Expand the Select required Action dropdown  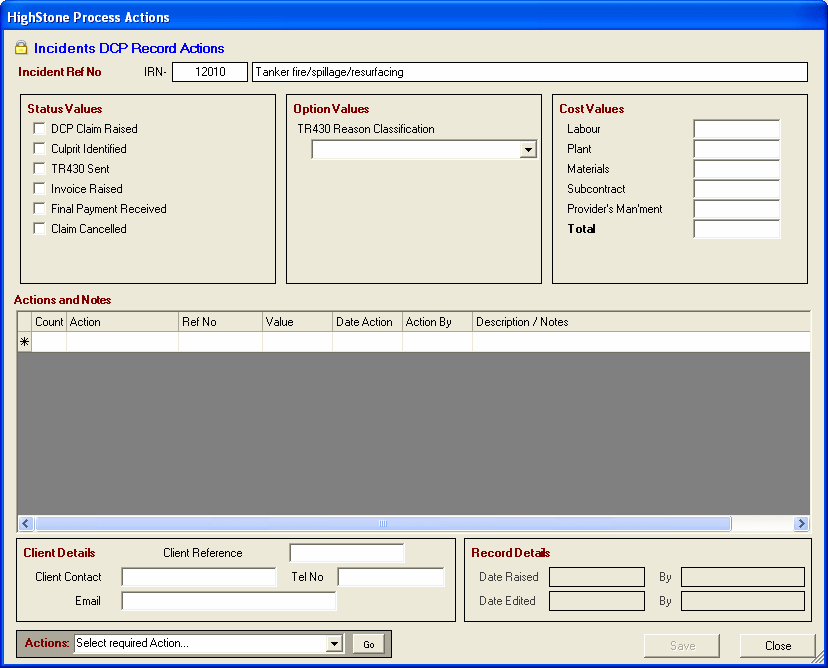click(334, 644)
